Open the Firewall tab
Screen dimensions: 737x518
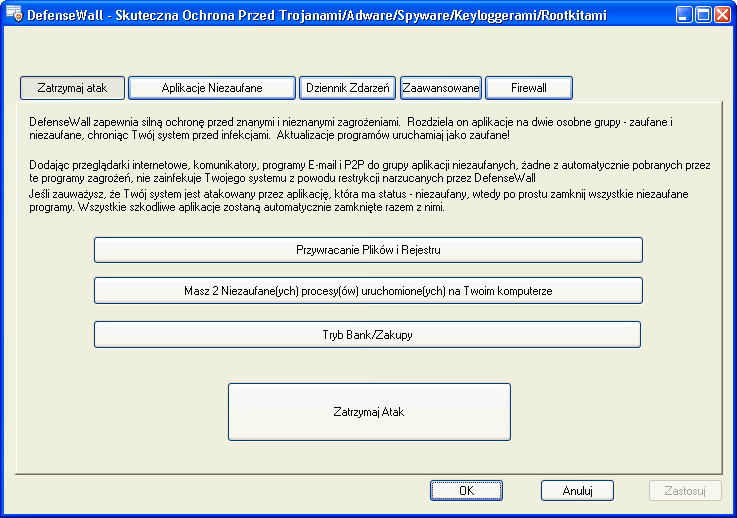point(529,88)
